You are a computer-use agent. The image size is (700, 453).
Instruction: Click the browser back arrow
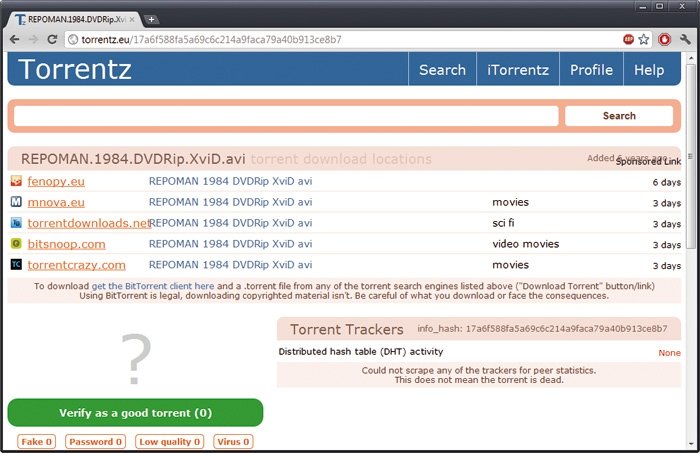click(14, 39)
